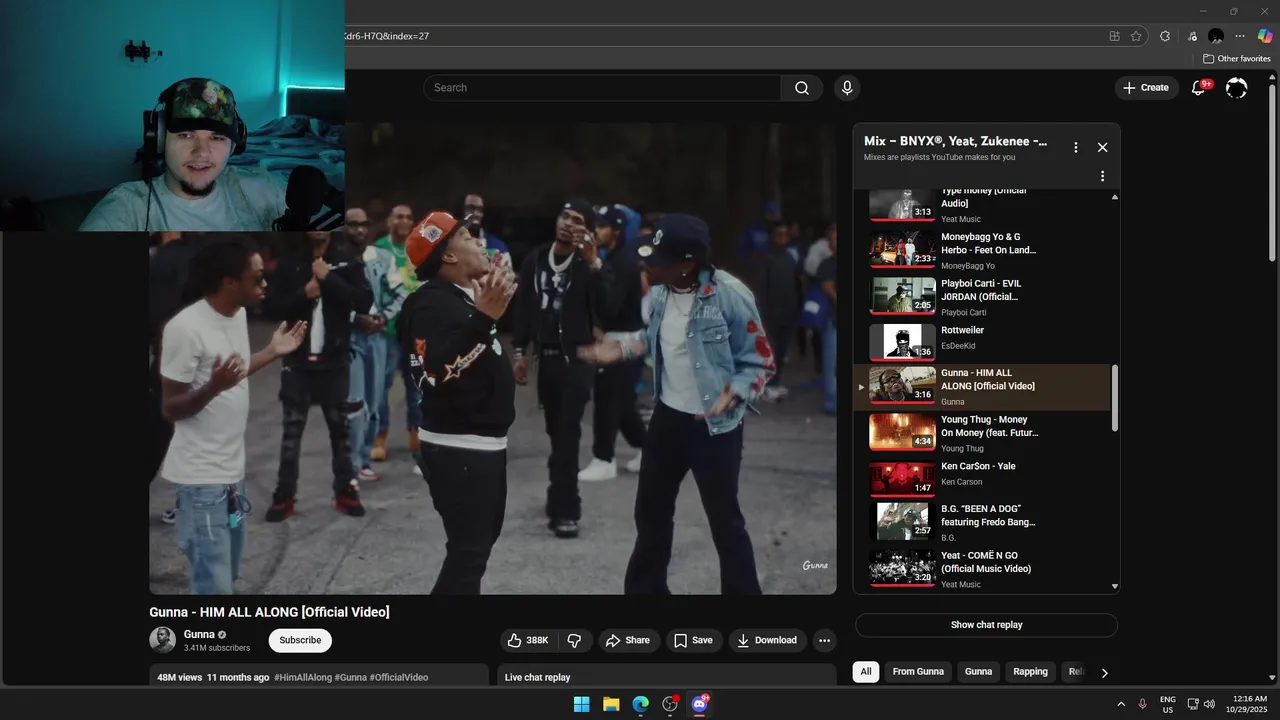This screenshot has height=720, width=1280.
Task: Open Gunna channel name link
Action: pos(199,634)
